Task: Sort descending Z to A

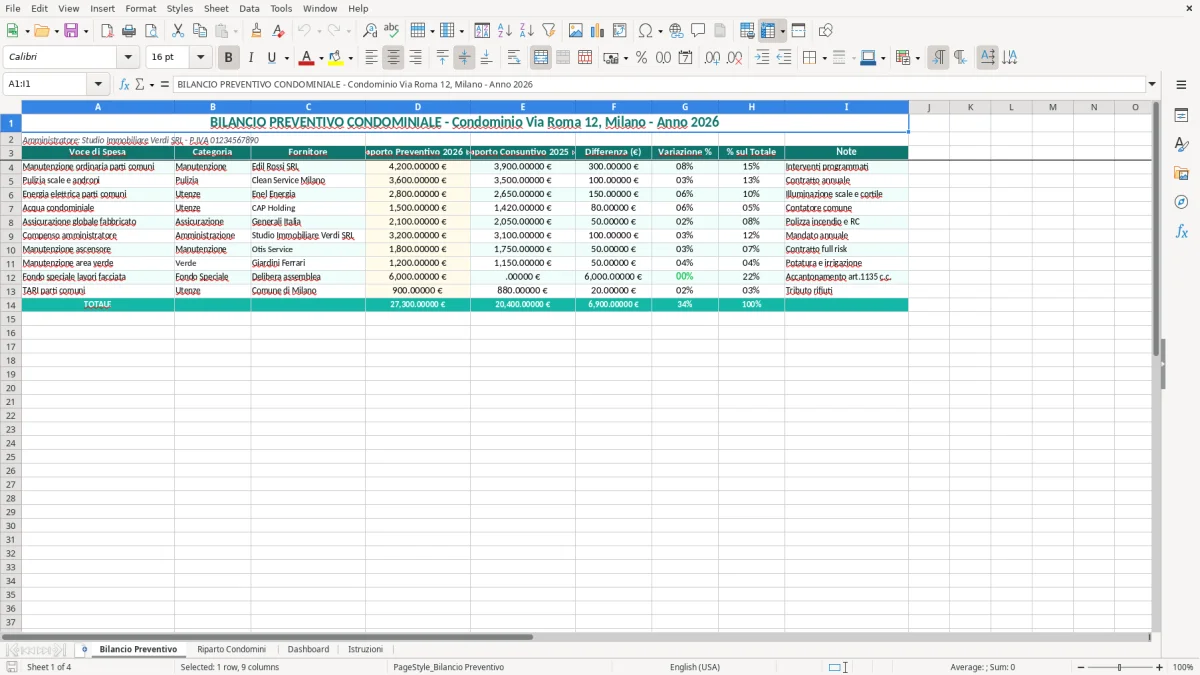Action: click(x=527, y=31)
